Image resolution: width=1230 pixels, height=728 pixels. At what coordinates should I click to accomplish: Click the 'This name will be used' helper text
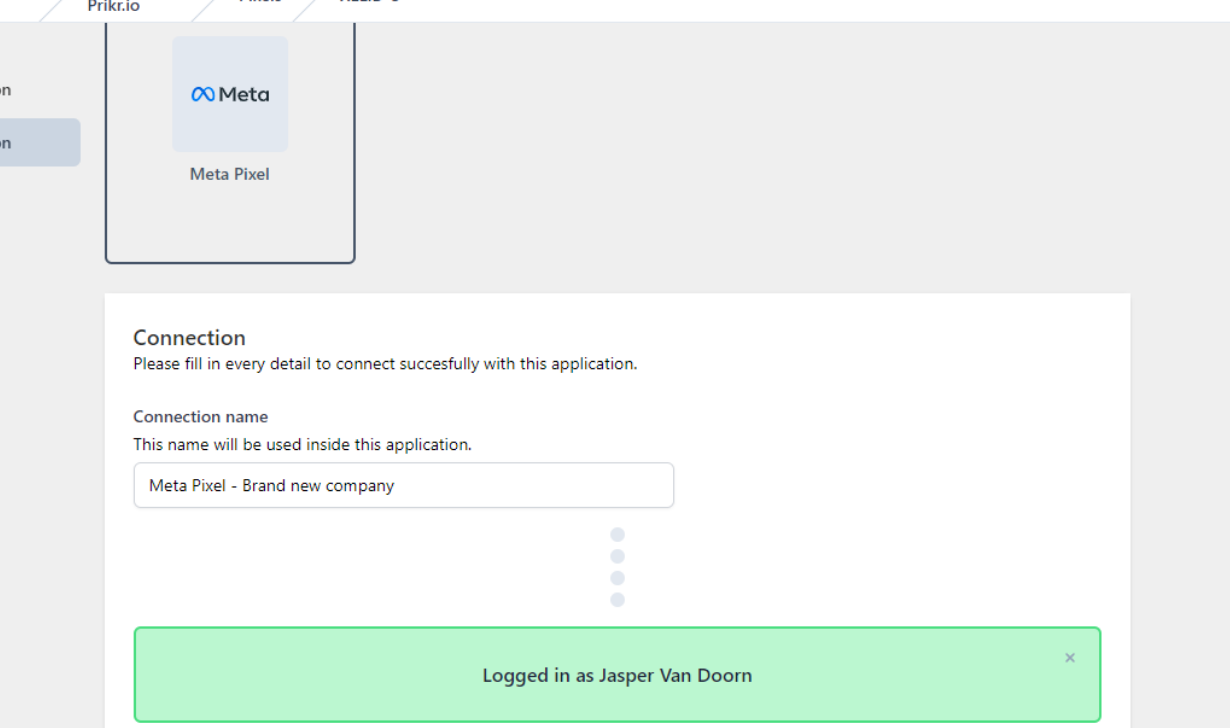pyautogui.click(x=302, y=444)
